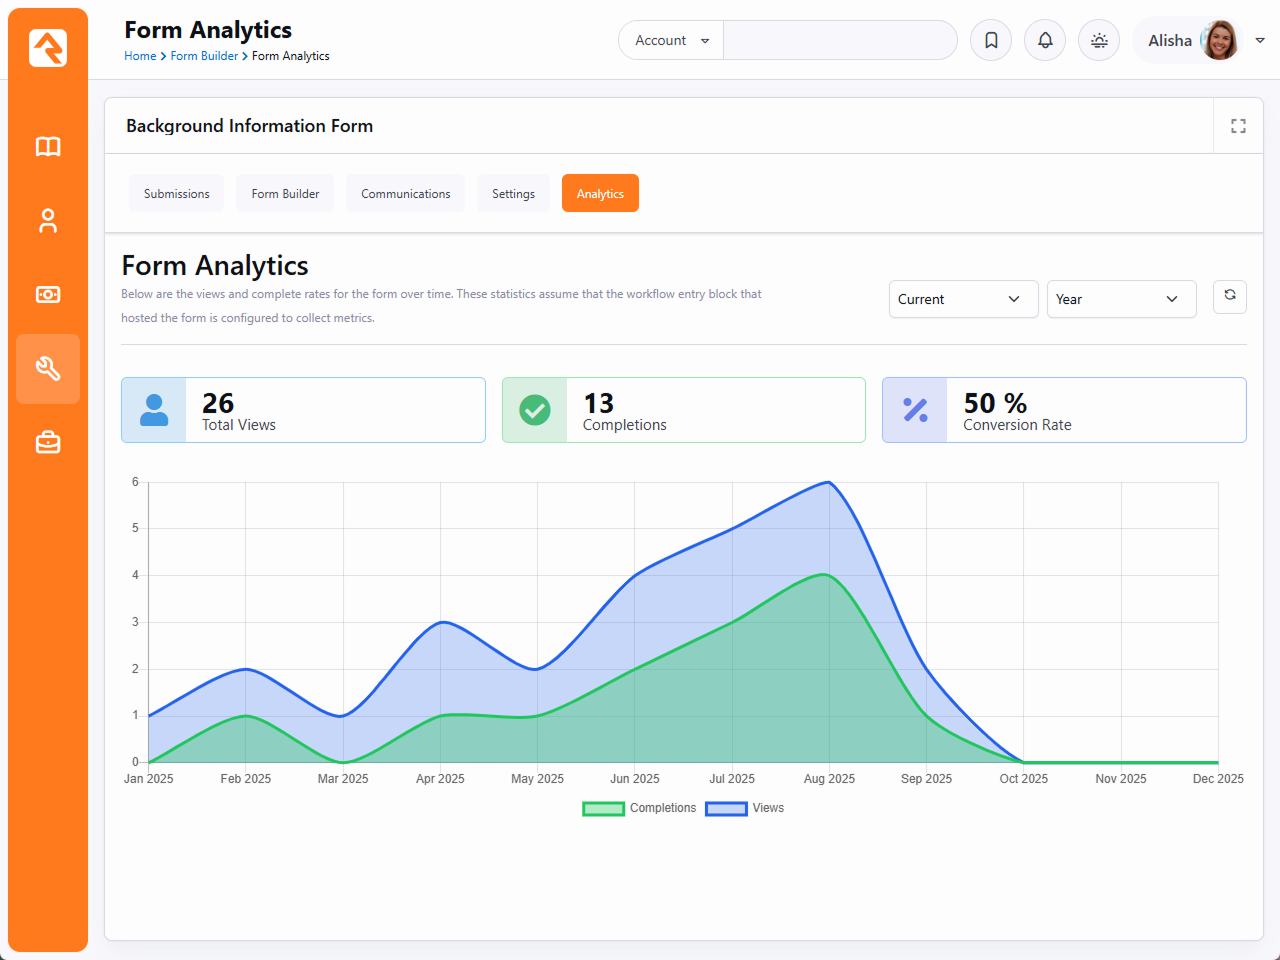Screen dimensions: 1280x960
Task: Click the bookmark icon in header
Action: pyautogui.click(x=991, y=41)
